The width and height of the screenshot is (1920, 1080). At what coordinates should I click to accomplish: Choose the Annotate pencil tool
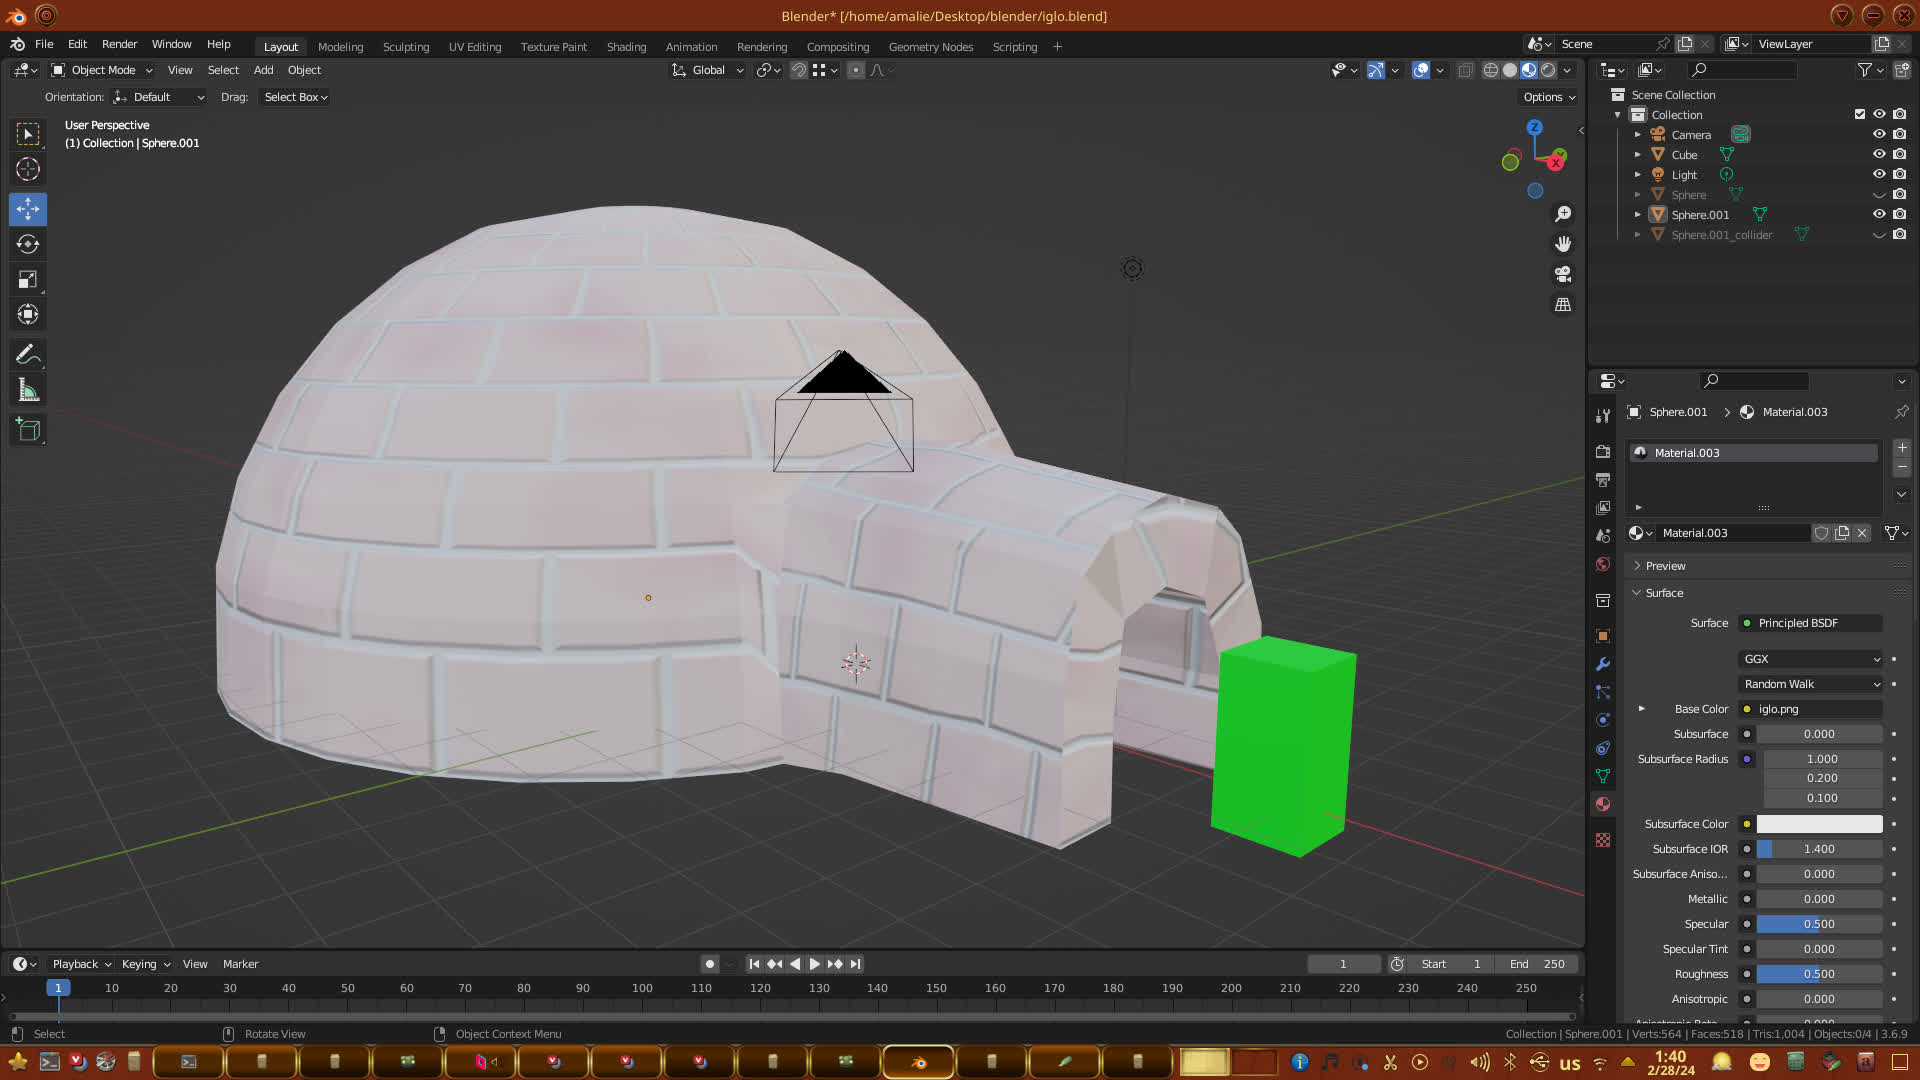28,355
